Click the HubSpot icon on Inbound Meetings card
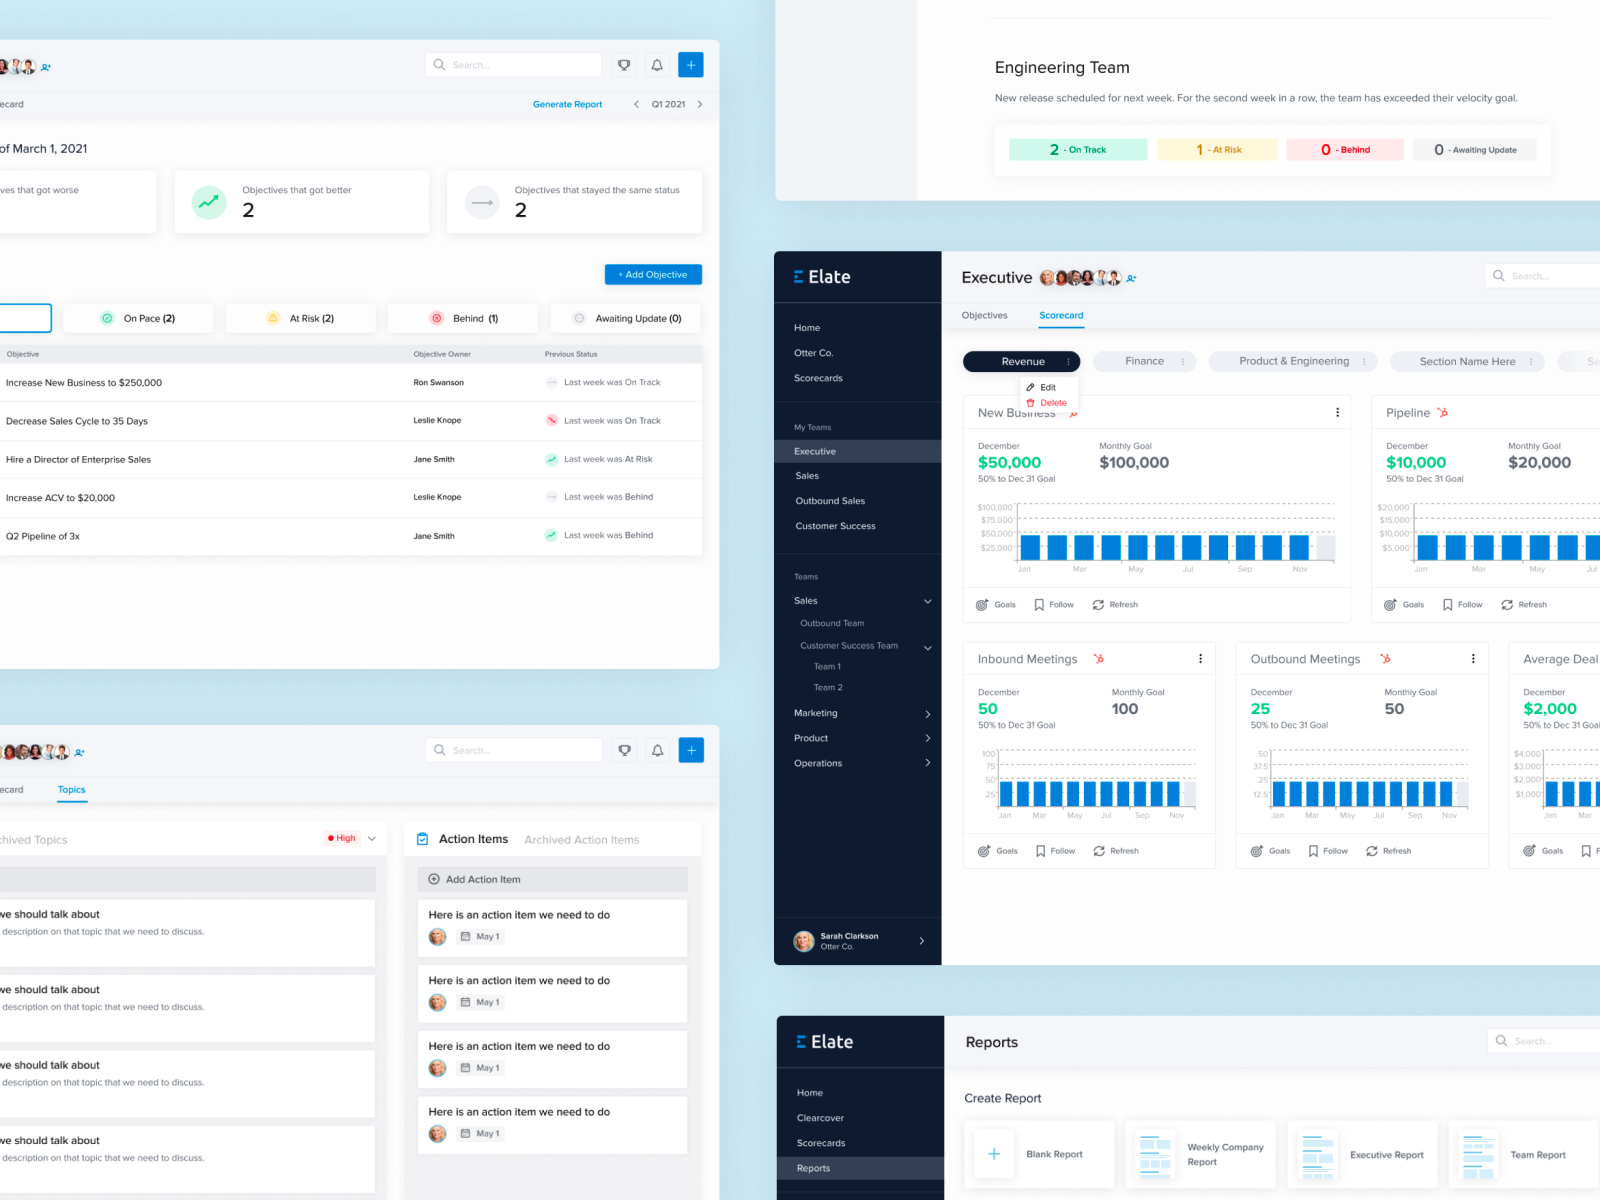 click(x=1098, y=658)
